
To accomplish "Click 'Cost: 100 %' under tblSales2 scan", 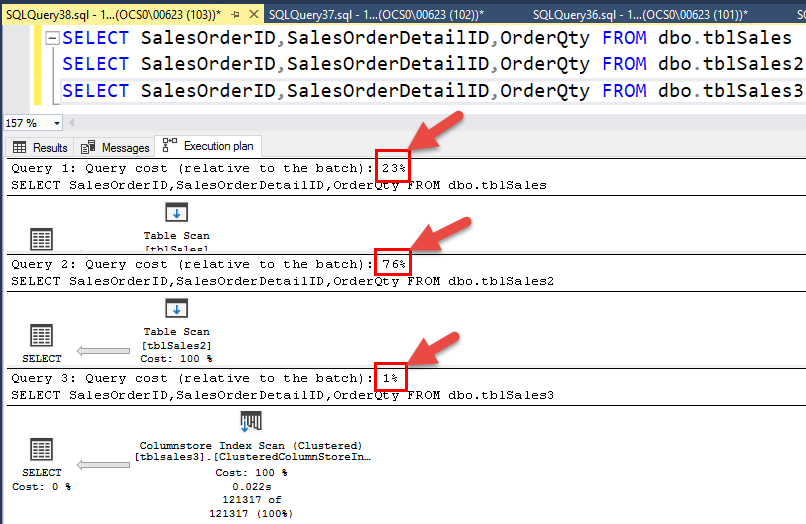I will coord(176,358).
